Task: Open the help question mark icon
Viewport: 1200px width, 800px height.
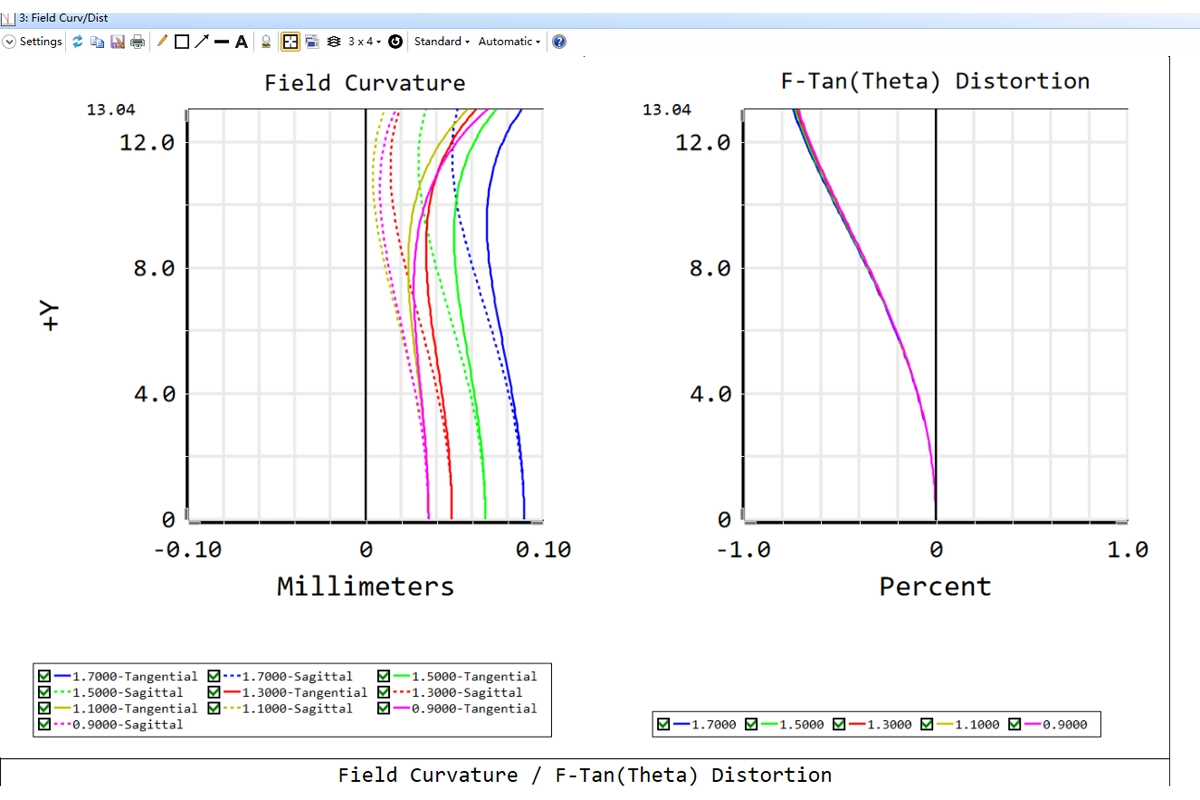Action: click(559, 42)
